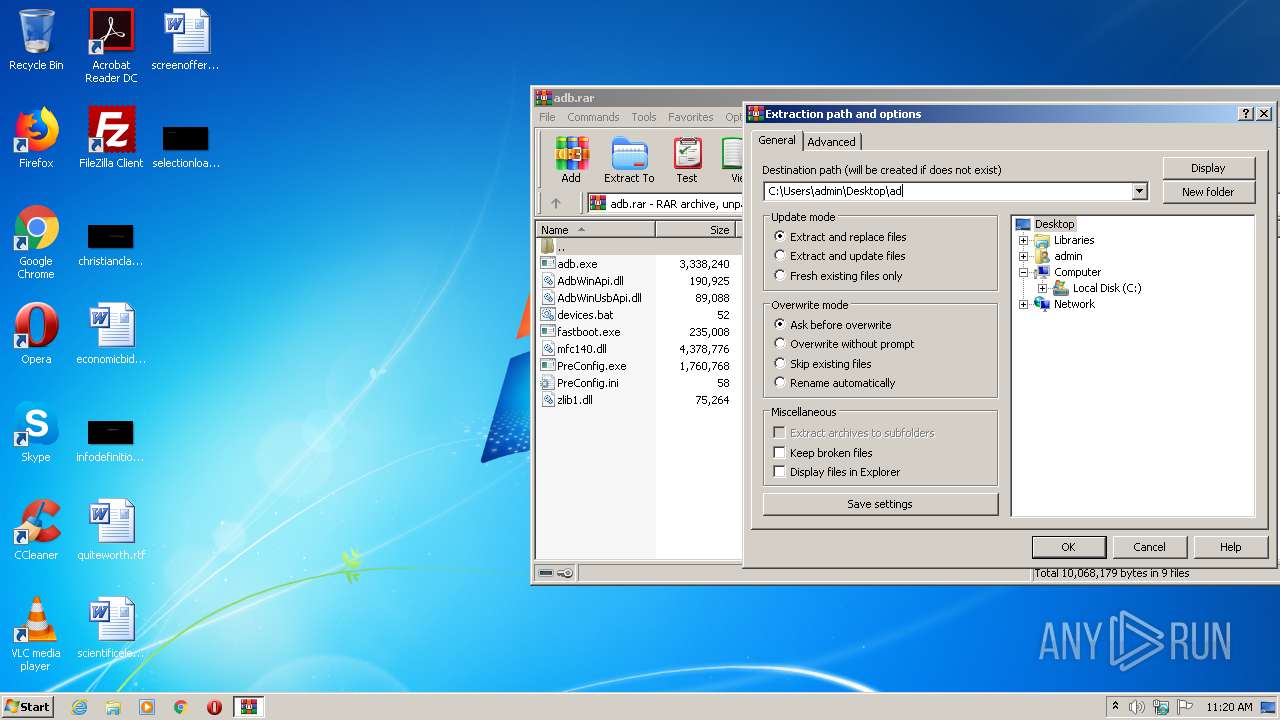Switch to the General tab
1280x720 pixels.
(776, 140)
